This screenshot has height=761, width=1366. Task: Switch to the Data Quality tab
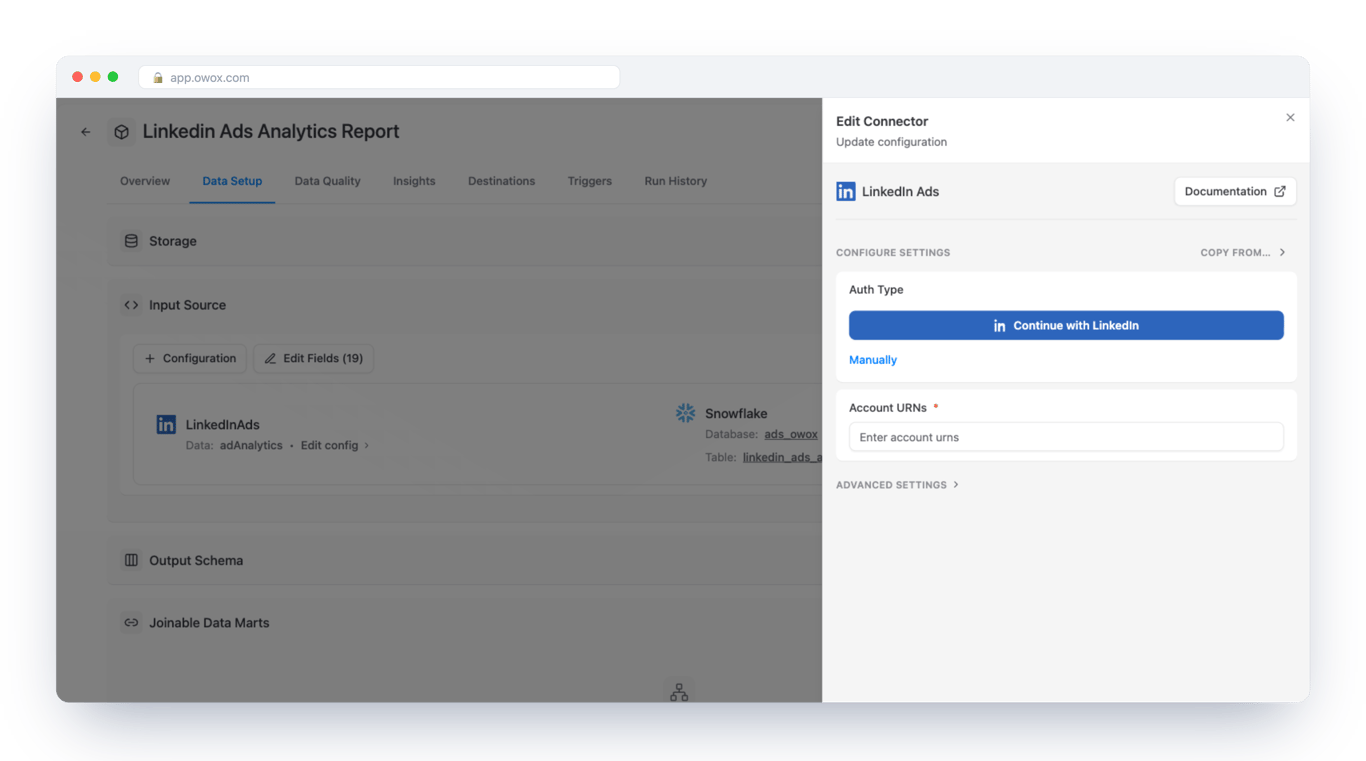(x=327, y=181)
